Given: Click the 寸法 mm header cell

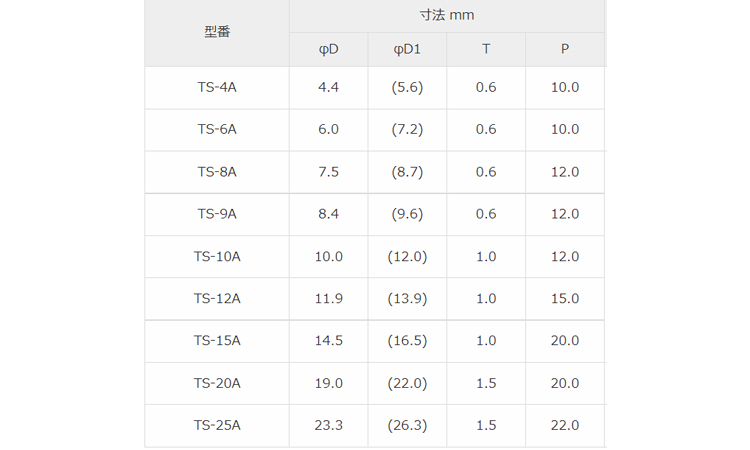Looking at the screenshot, I should [x=447, y=16].
